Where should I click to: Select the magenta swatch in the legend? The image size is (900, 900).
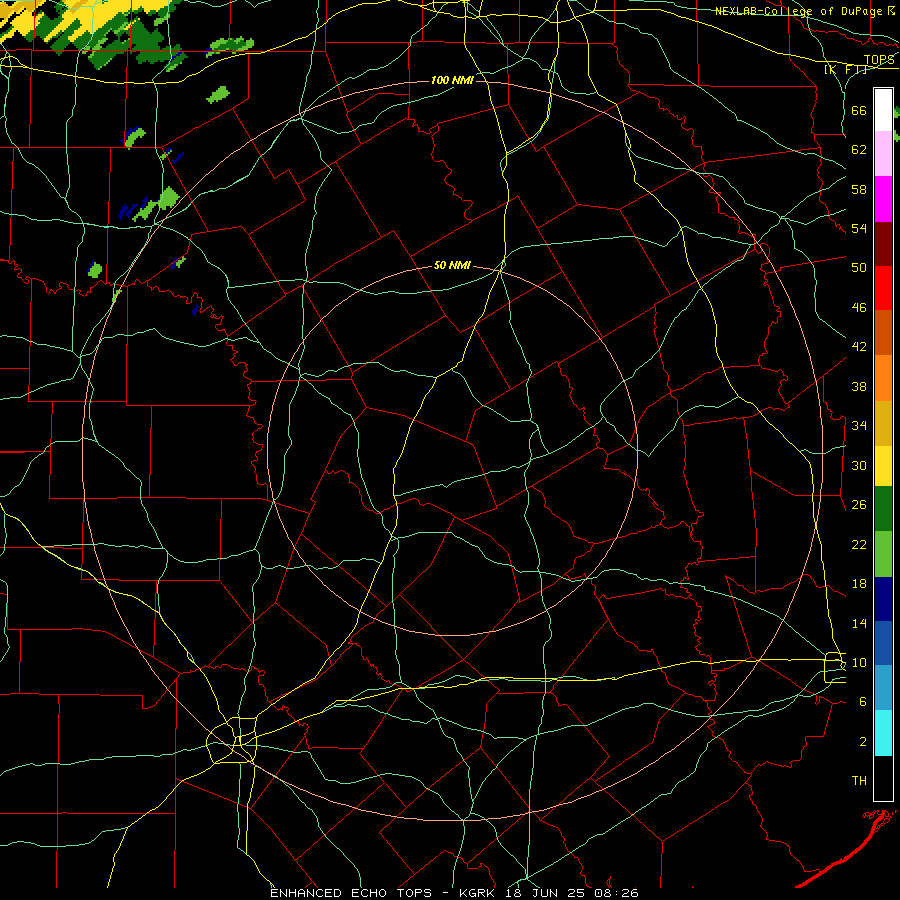click(x=883, y=199)
